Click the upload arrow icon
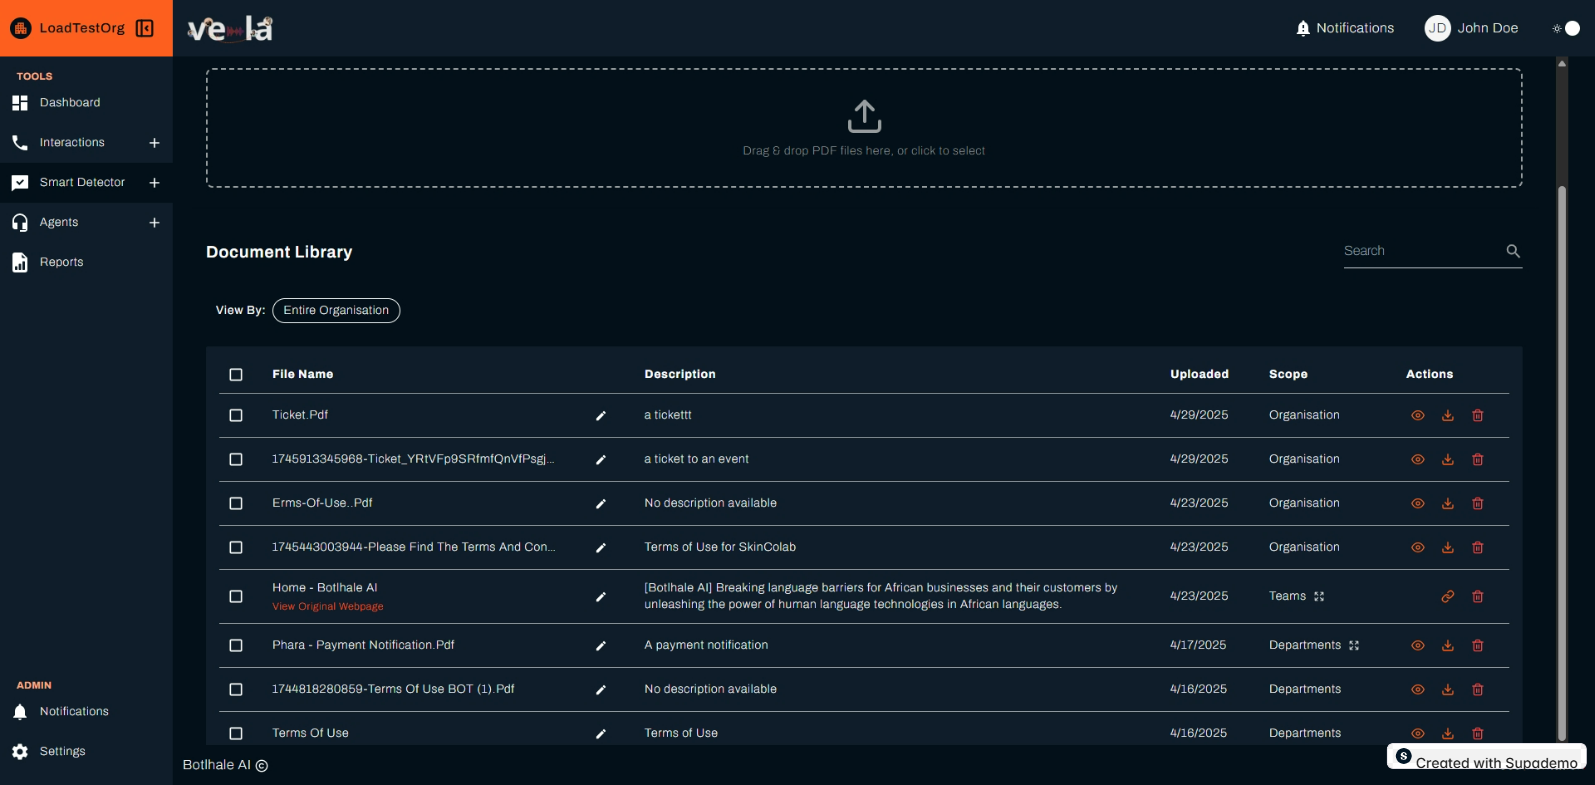This screenshot has width=1595, height=785. pos(864,116)
